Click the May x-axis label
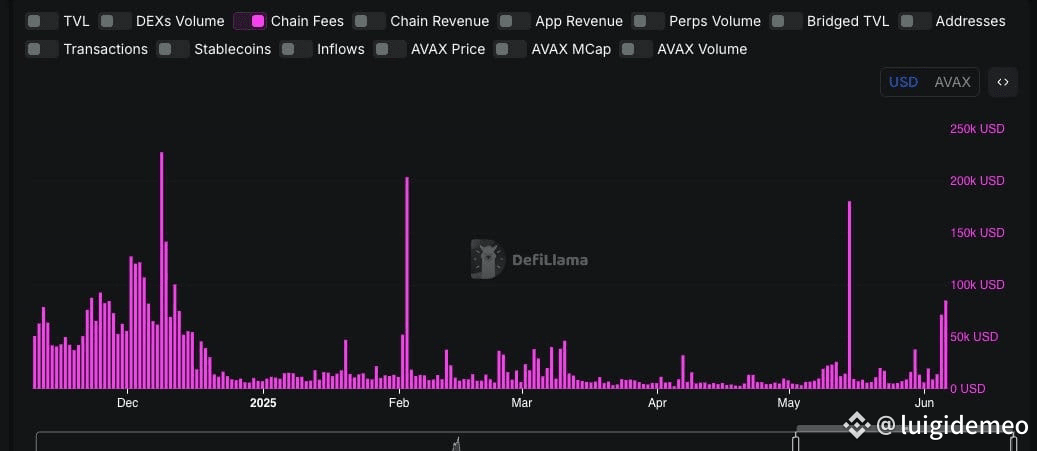This screenshot has height=451, width=1037. point(788,403)
